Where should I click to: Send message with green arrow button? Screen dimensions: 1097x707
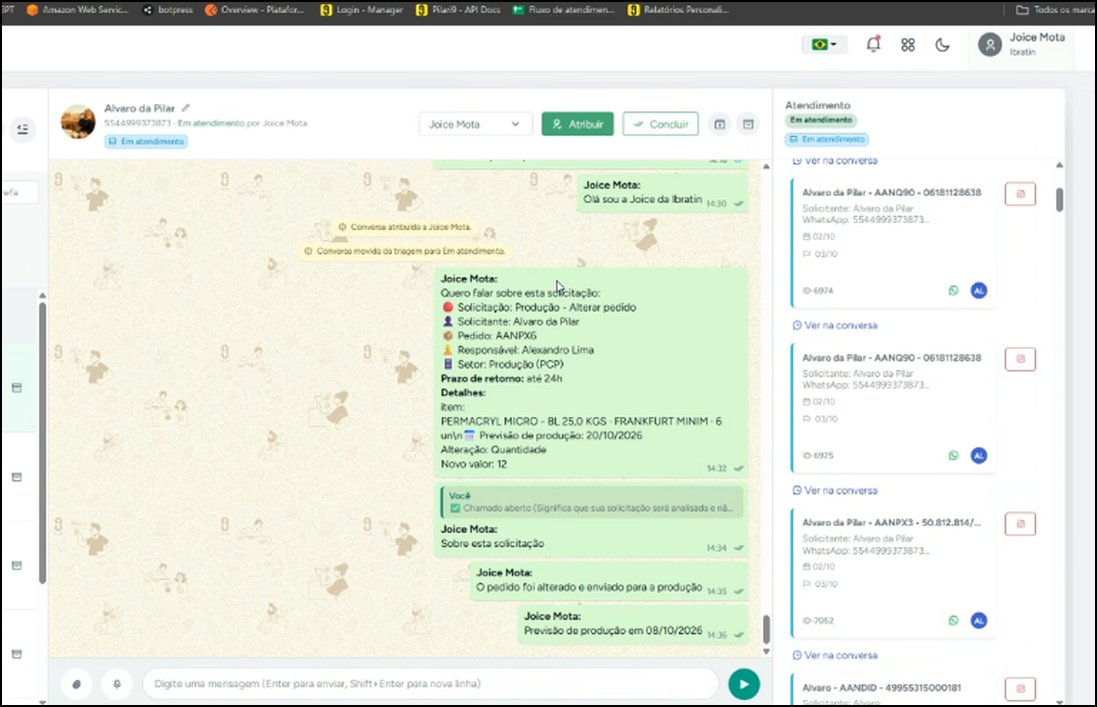point(744,684)
